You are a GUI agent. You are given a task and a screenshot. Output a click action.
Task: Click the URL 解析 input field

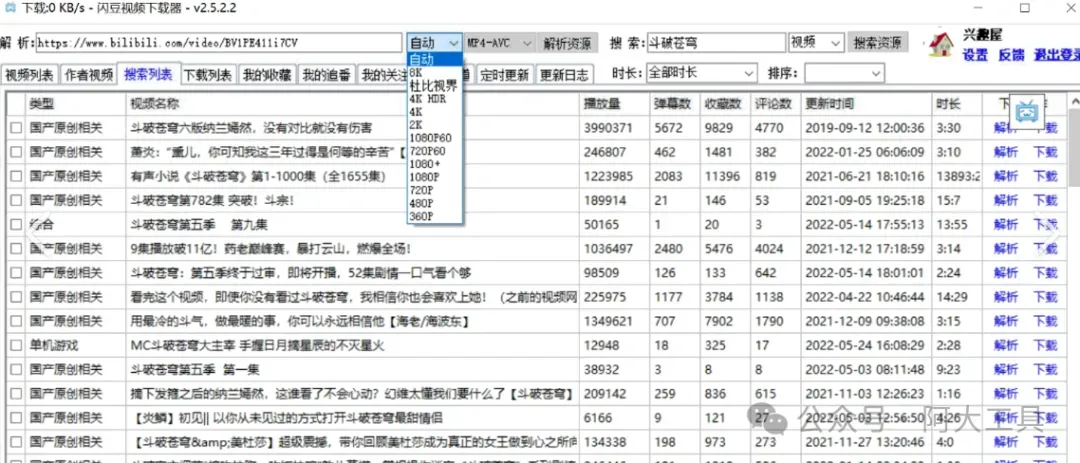219,43
